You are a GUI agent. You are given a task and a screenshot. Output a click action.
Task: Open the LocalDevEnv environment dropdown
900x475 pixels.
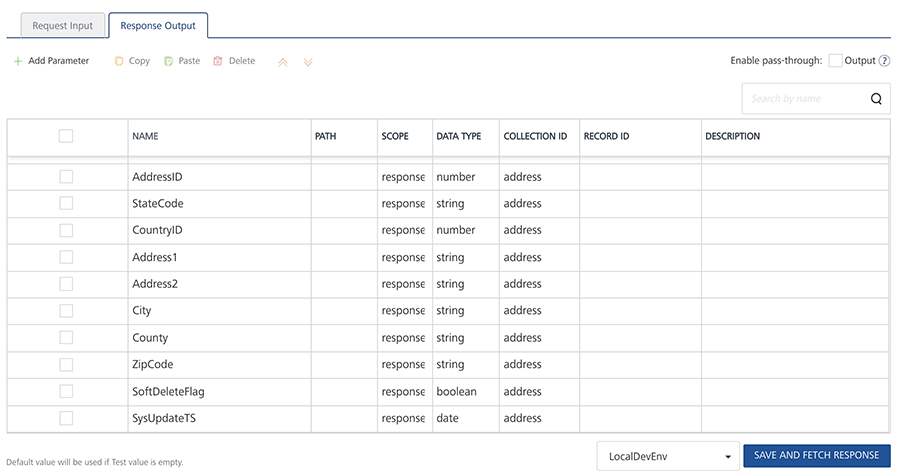coord(667,456)
